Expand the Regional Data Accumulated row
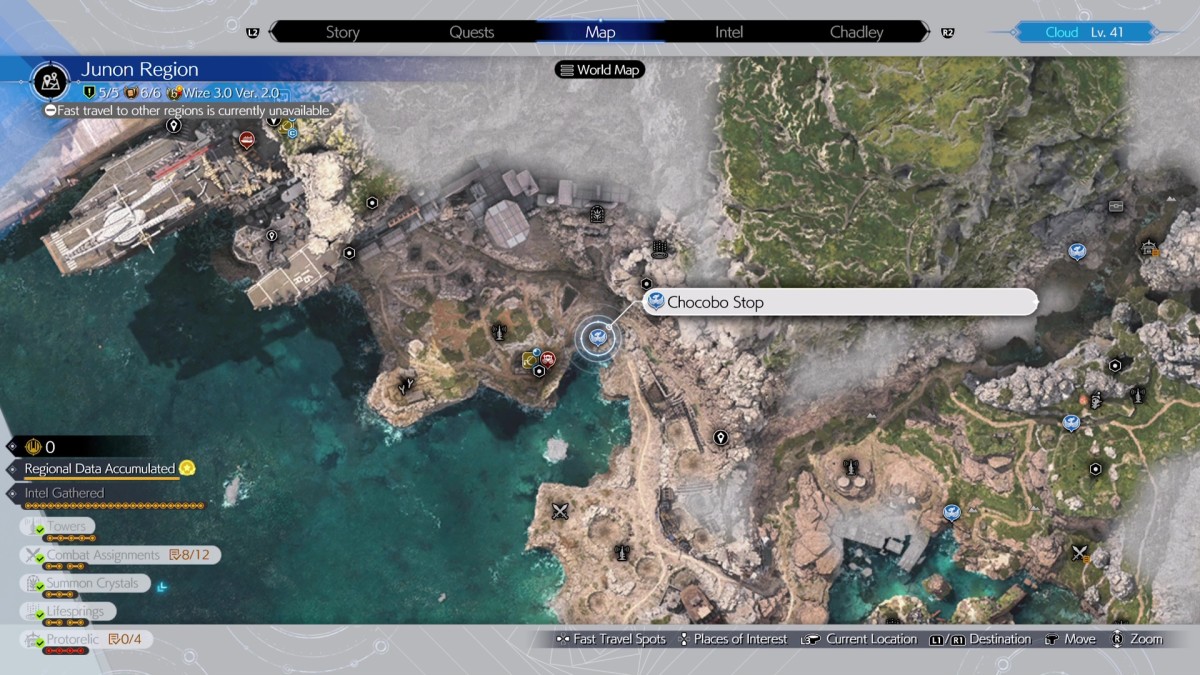 (x=100, y=469)
